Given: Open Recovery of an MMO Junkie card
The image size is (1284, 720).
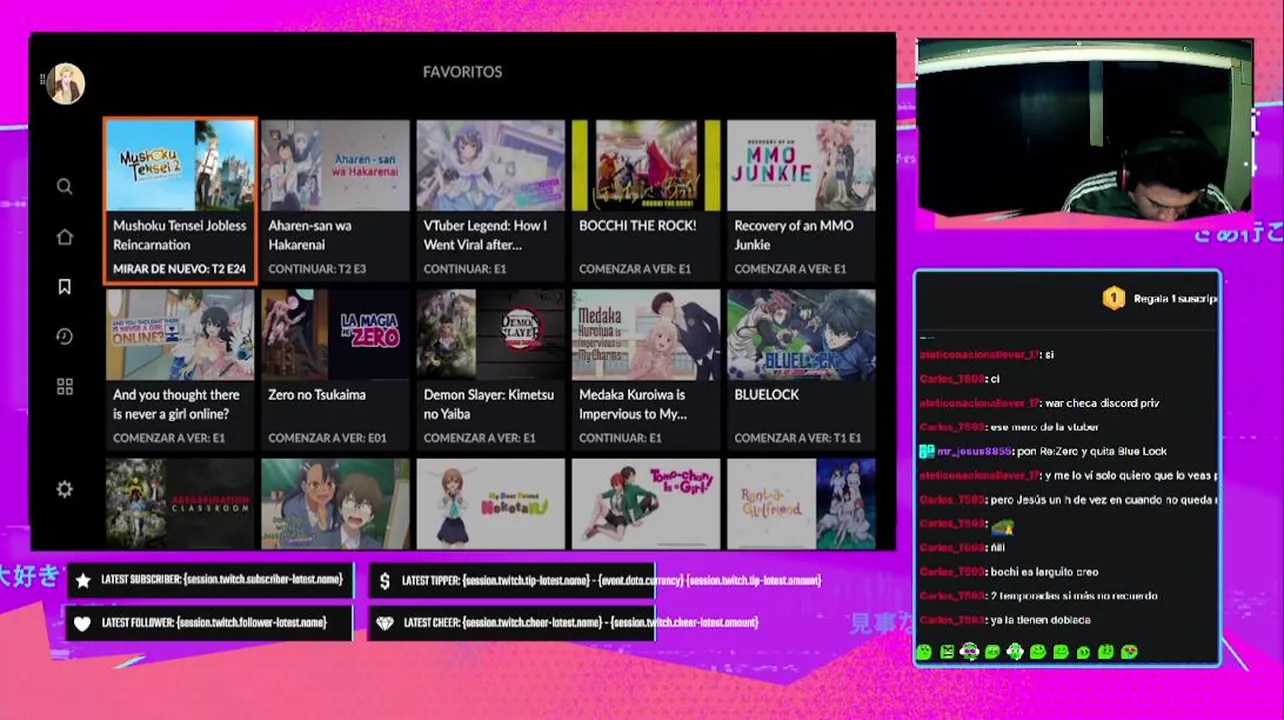Looking at the screenshot, I should pyautogui.click(x=801, y=200).
